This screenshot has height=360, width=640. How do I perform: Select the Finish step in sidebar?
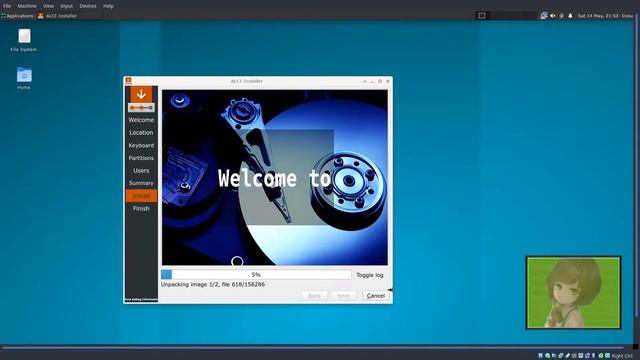[x=141, y=209]
